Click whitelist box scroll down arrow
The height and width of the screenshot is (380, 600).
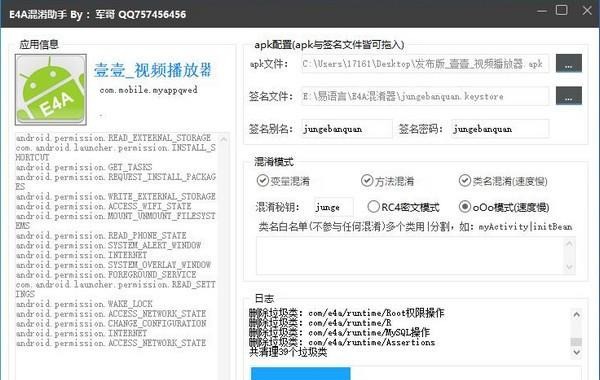[x=569, y=267]
